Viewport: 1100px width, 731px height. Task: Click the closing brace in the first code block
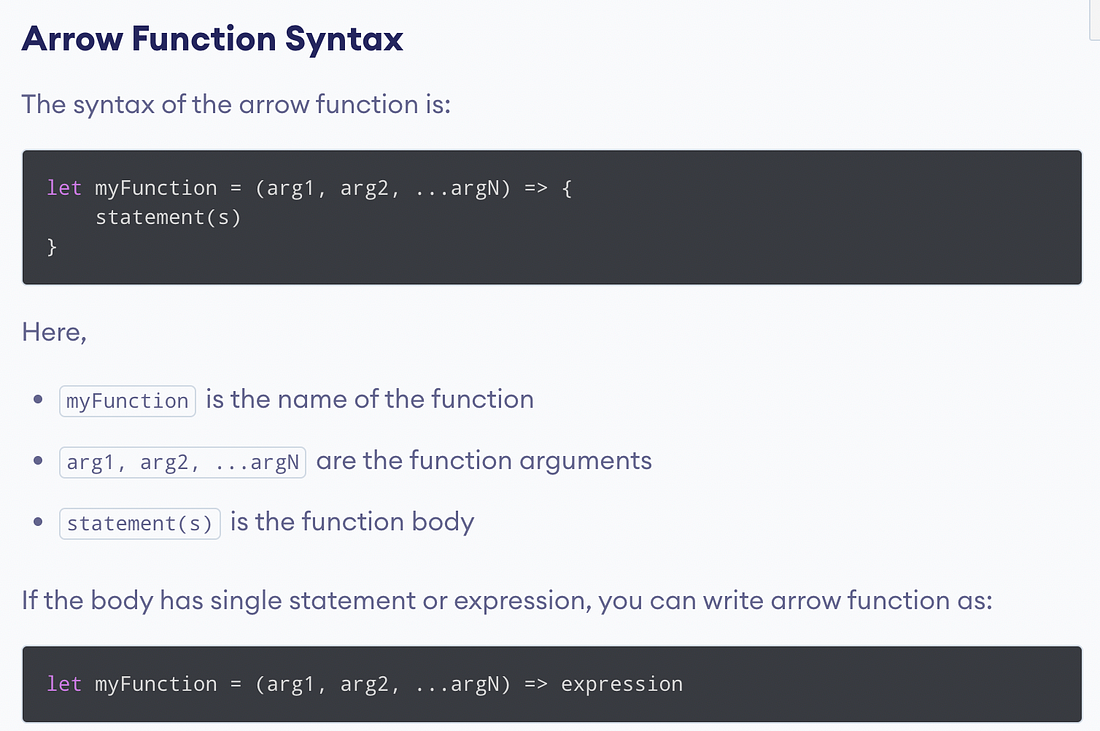click(x=51, y=246)
